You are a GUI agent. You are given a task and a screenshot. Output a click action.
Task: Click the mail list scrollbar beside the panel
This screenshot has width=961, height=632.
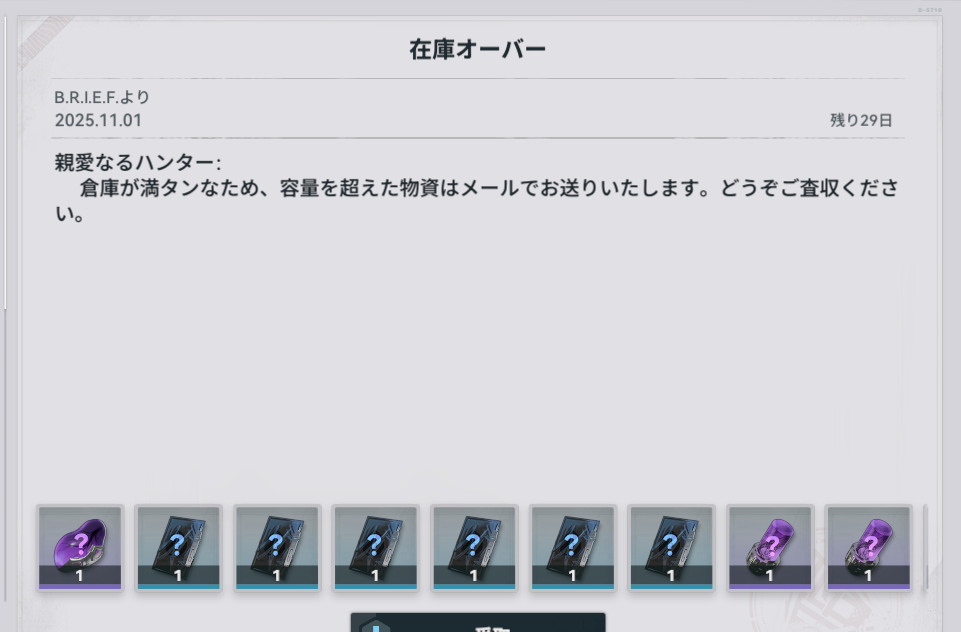6,162
